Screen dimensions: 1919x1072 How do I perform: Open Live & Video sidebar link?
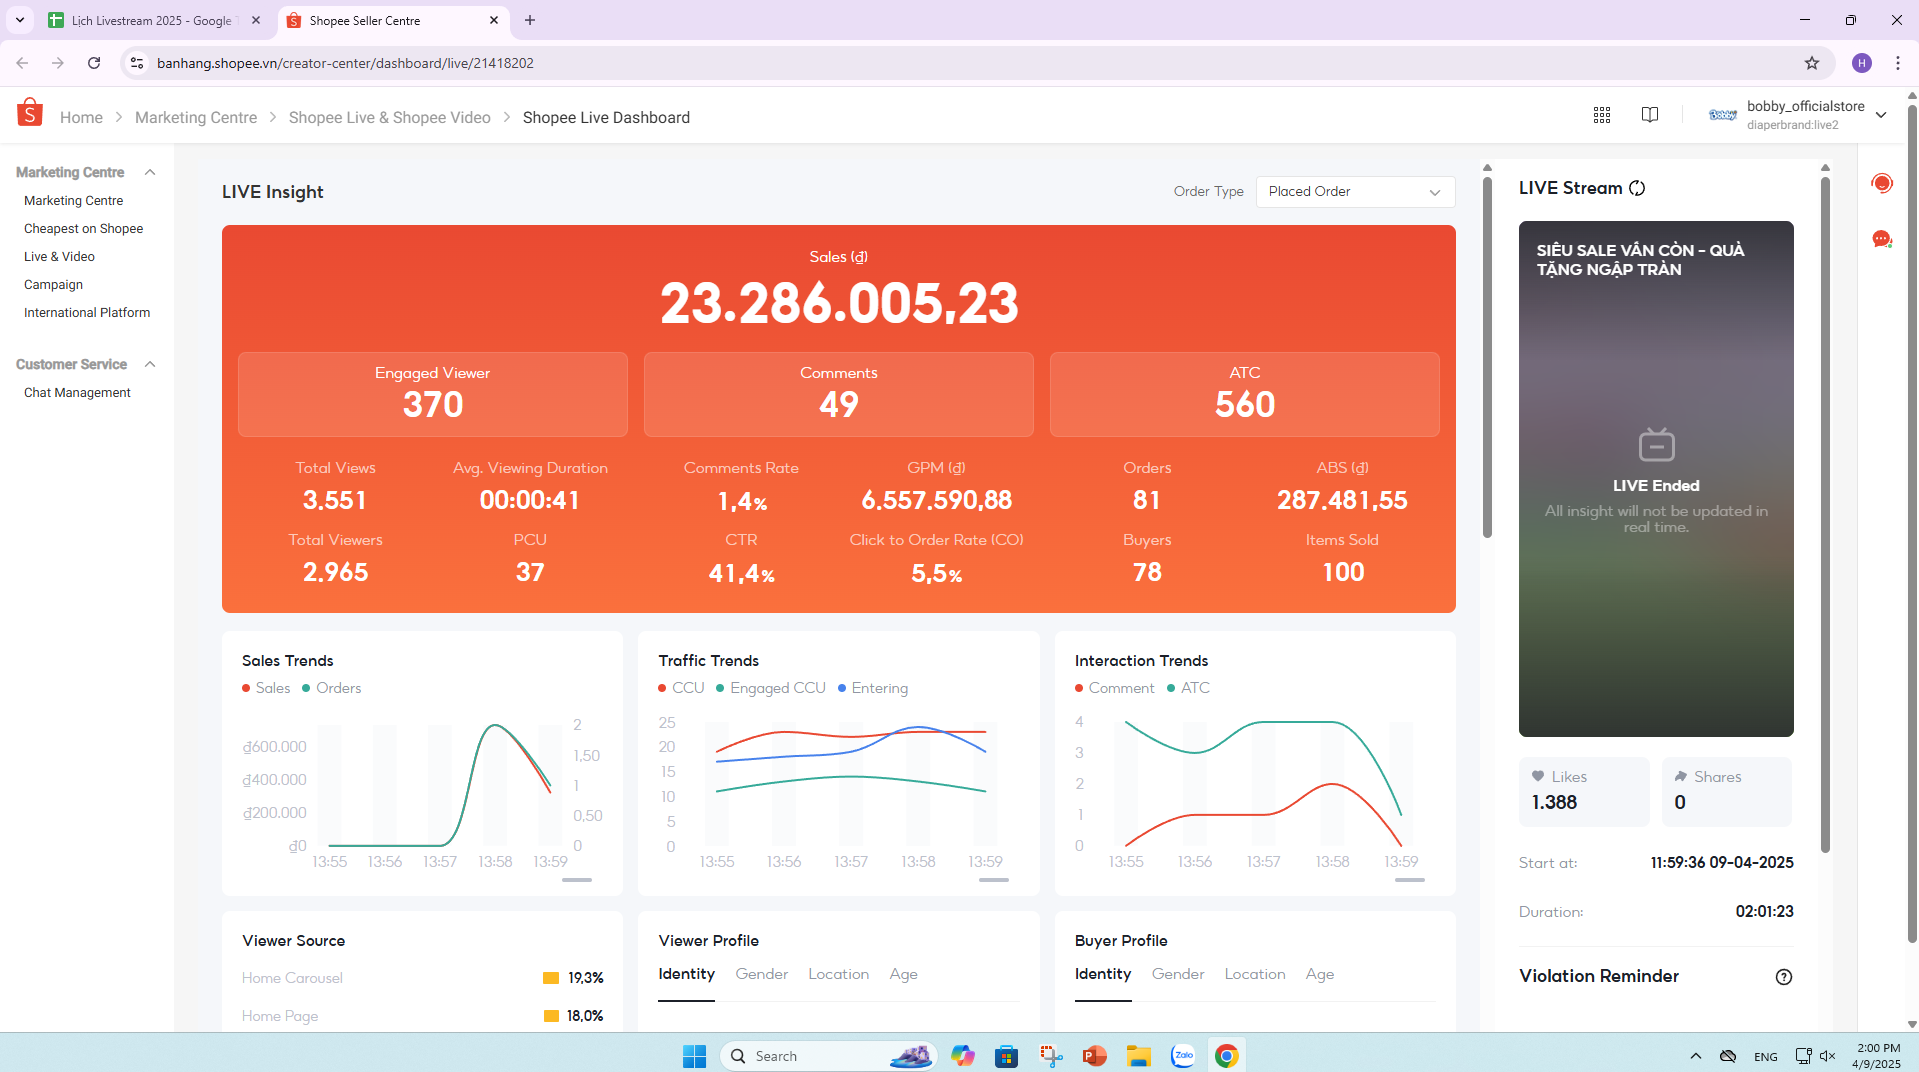point(59,257)
